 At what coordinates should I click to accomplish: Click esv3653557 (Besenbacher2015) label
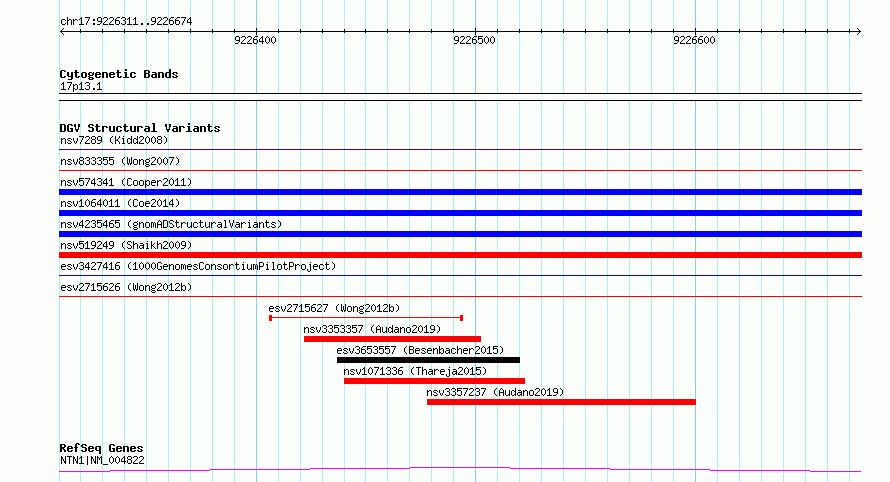pyautogui.click(x=420, y=350)
